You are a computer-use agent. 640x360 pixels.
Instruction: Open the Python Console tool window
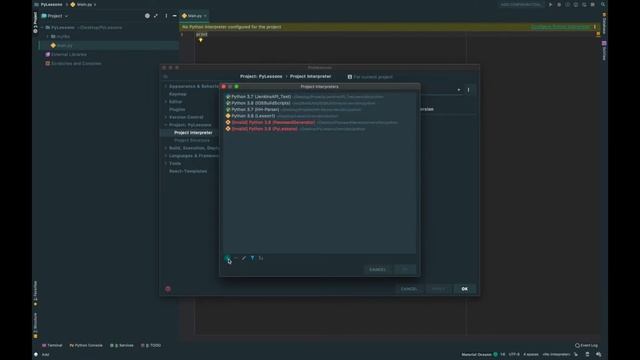click(x=86, y=345)
